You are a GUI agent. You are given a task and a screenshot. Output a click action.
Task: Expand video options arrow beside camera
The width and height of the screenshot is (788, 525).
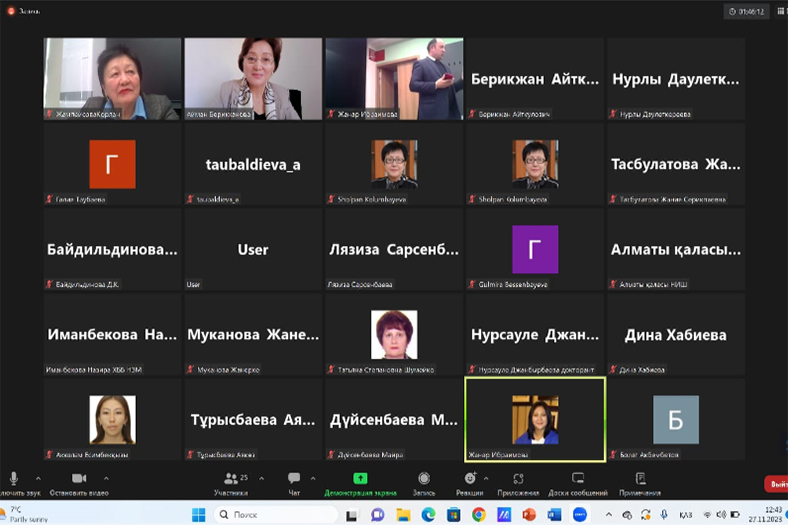tap(106, 479)
